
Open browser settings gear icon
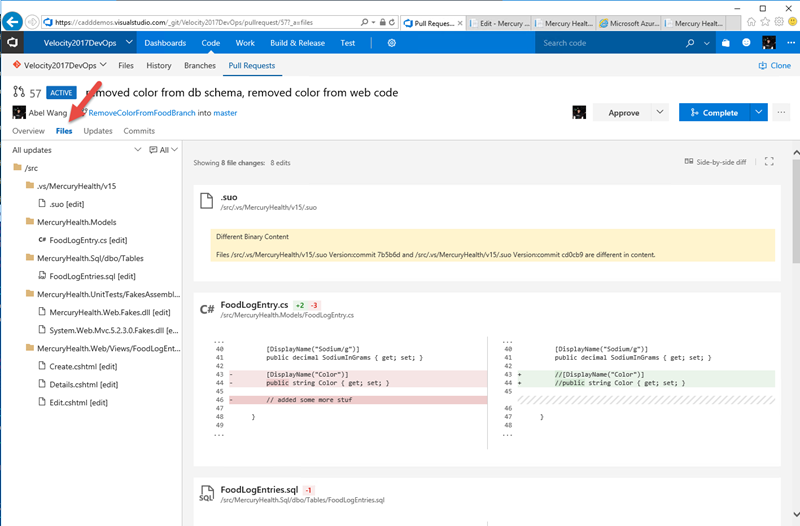779,22
